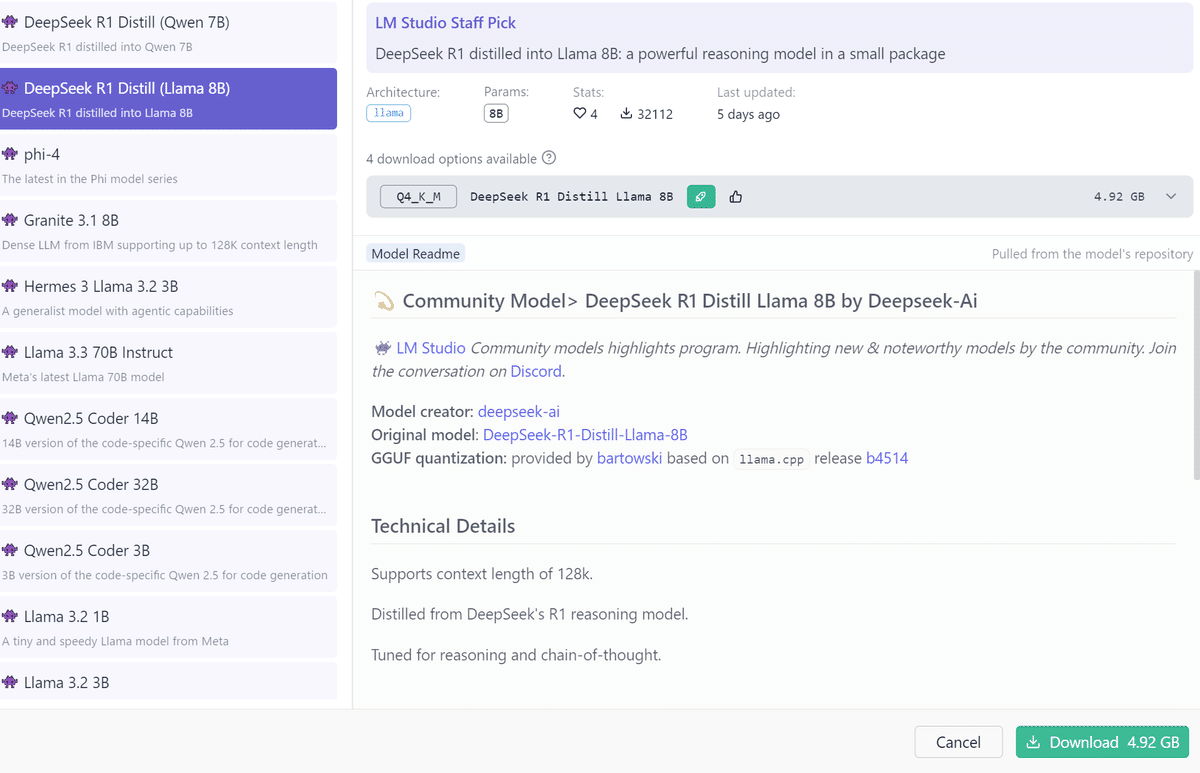1200x773 pixels.
Task: Open the DeepSeek-R1-Distill-Llama-8B original model link
Action: click(x=585, y=435)
